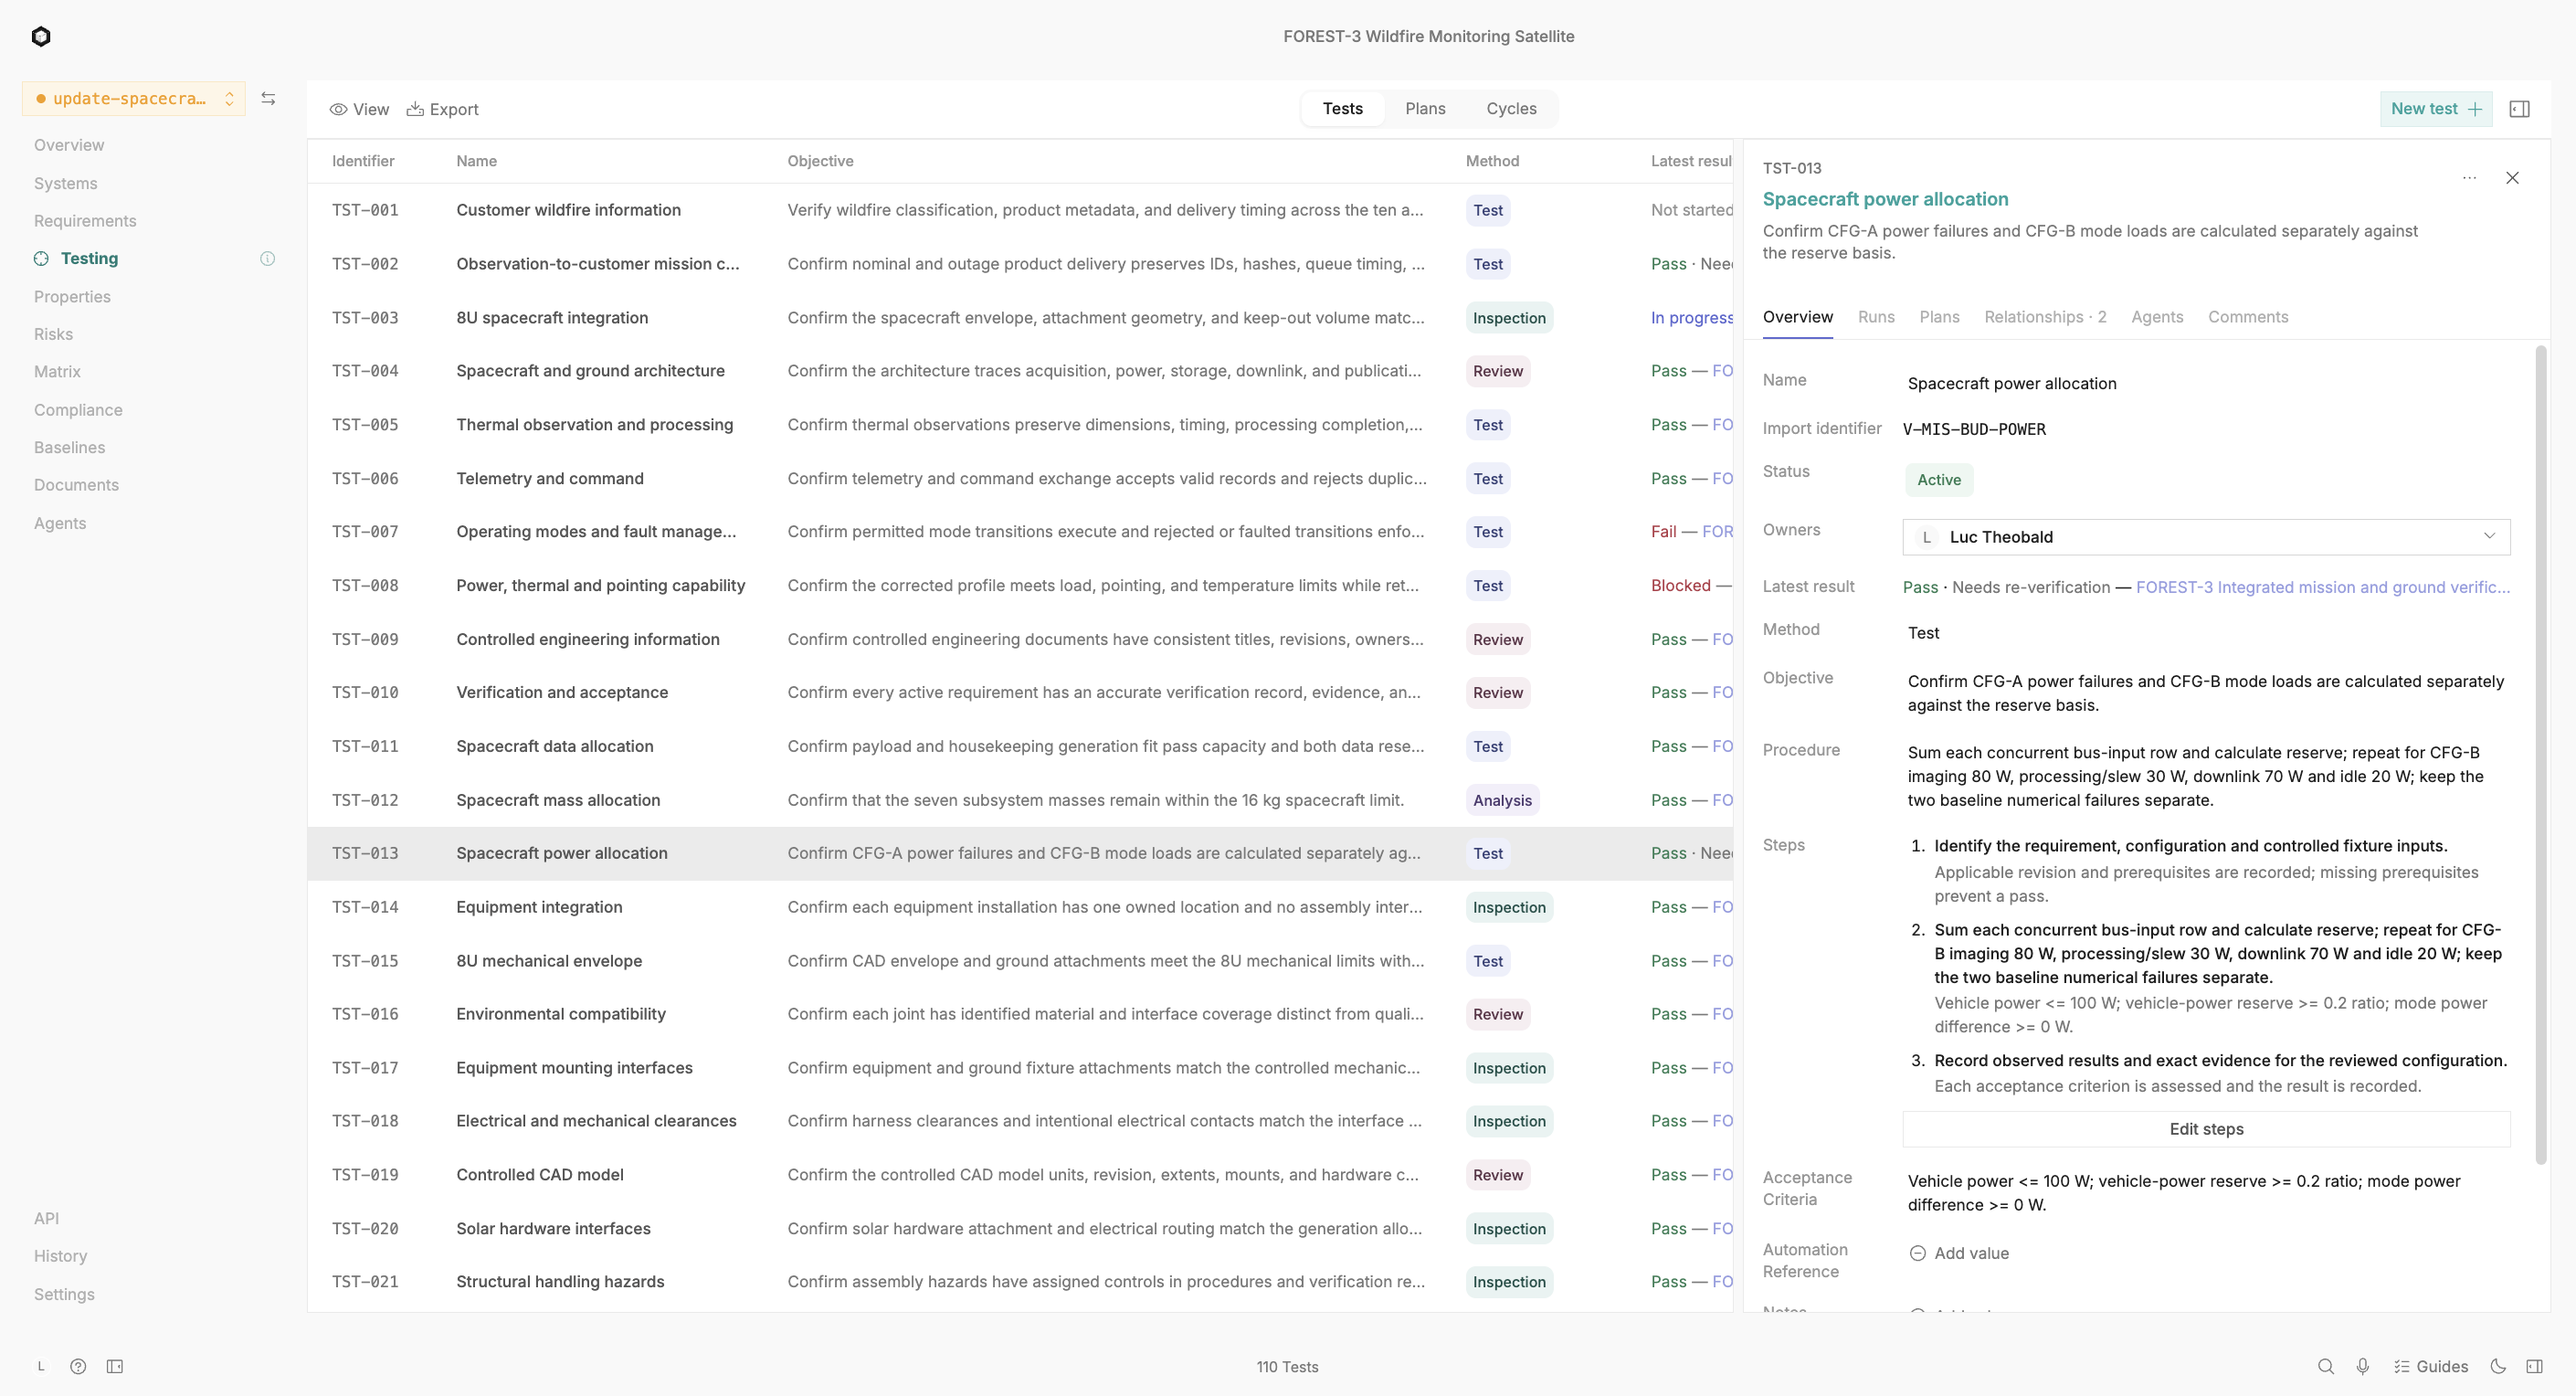This screenshot has height=1396, width=2576.
Task: Open the Relationships · 2 tab
Action: (2045, 317)
